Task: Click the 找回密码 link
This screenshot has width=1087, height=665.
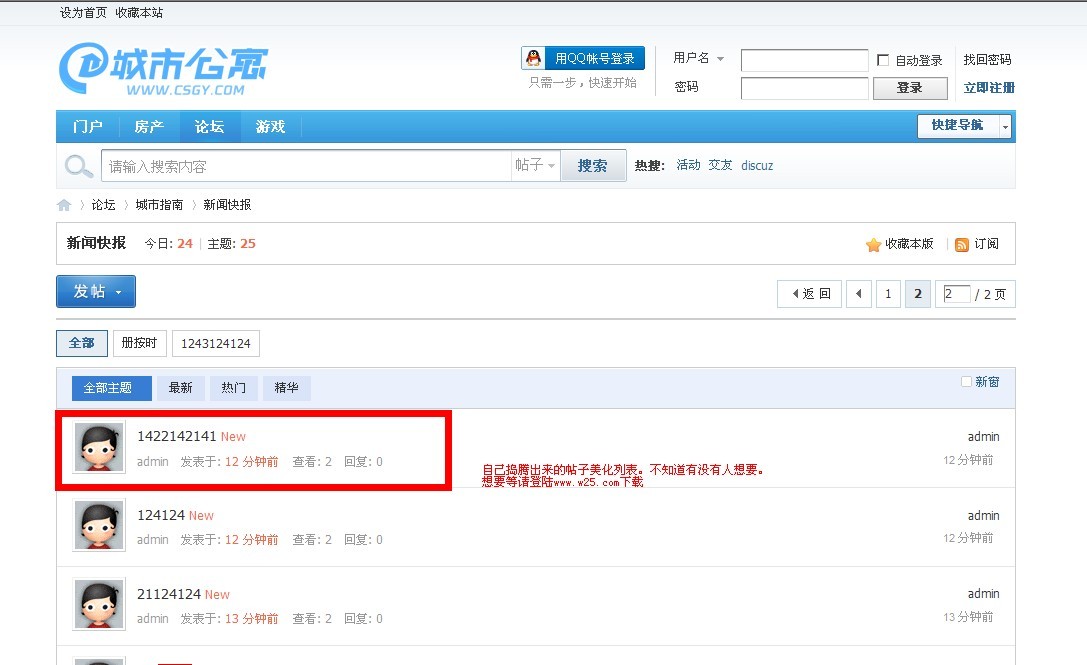Action: [x=987, y=60]
